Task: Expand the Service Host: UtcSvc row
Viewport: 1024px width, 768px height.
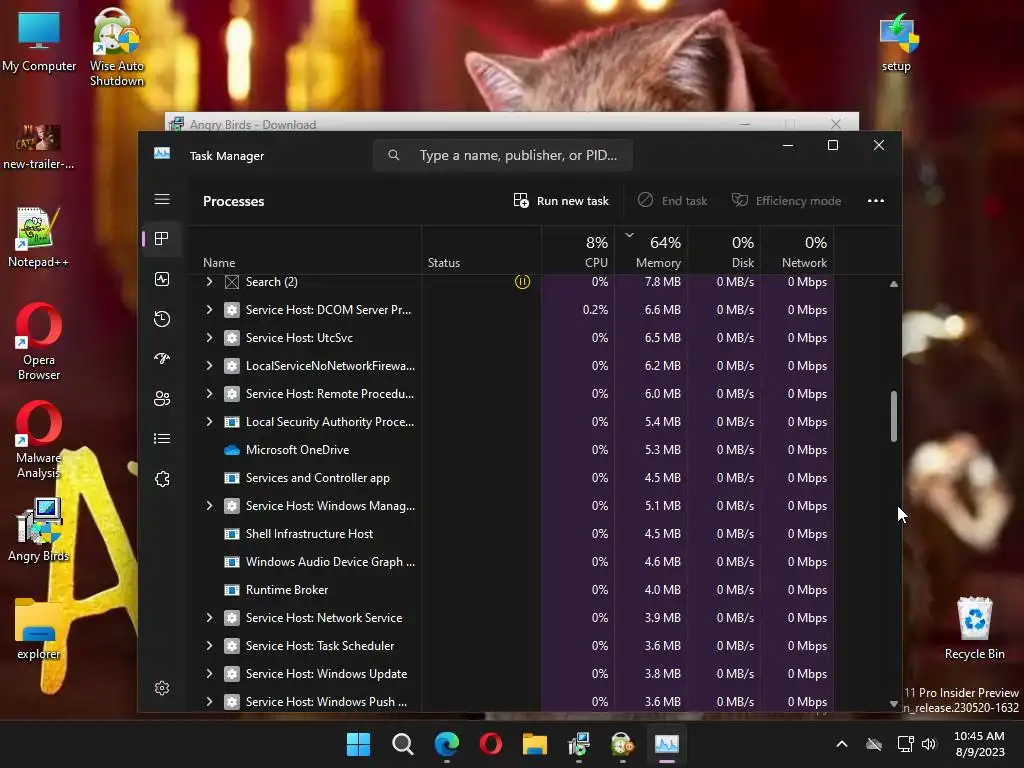Action: pos(209,338)
